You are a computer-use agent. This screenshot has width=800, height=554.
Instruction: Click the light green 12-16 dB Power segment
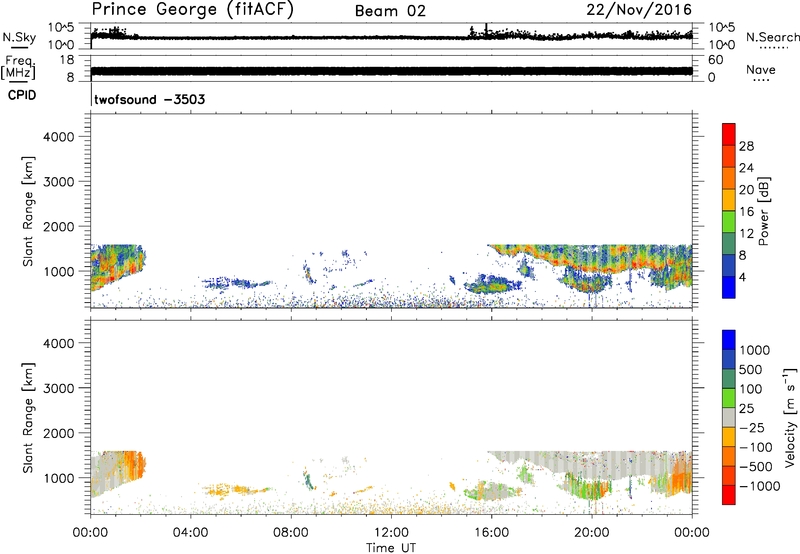(x=729, y=222)
